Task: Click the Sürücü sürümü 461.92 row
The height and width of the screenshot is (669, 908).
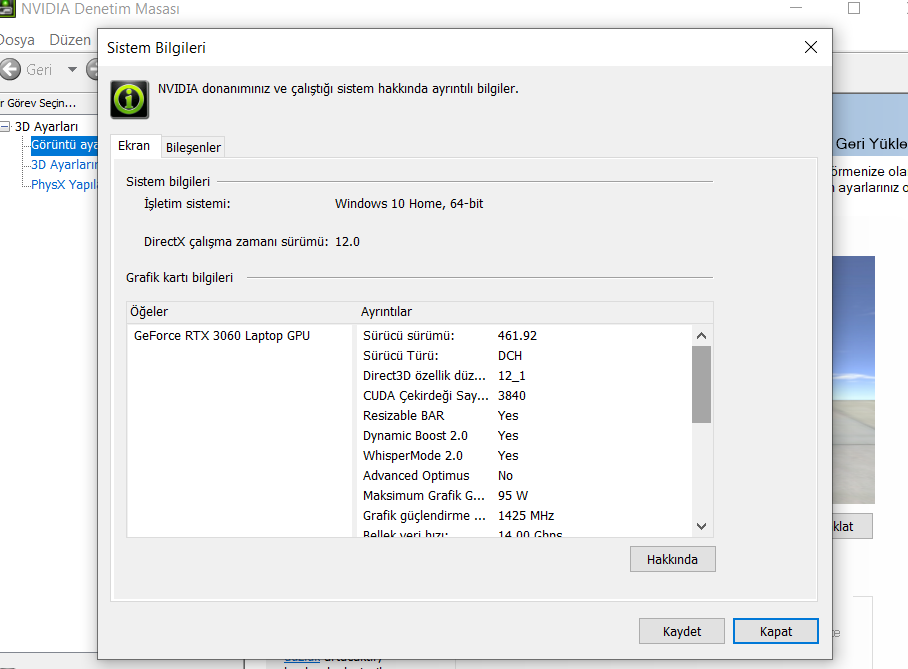Action: pos(526,335)
